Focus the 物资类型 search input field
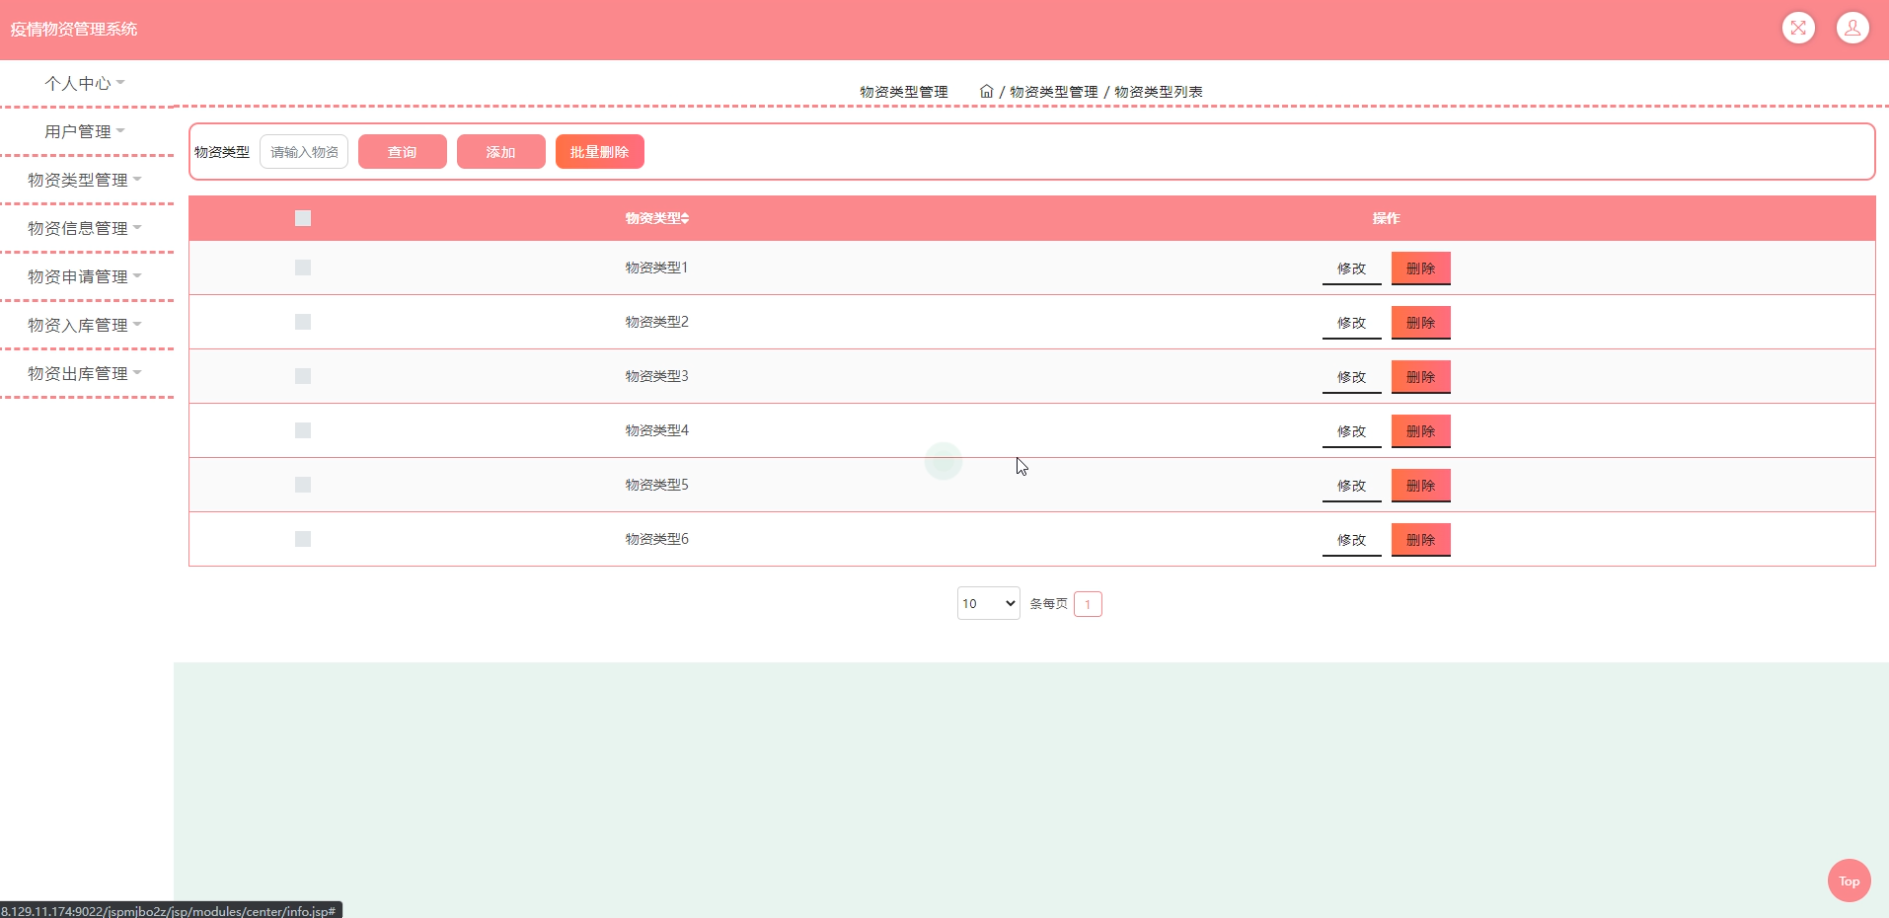Image resolution: width=1889 pixels, height=918 pixels. 304,152
